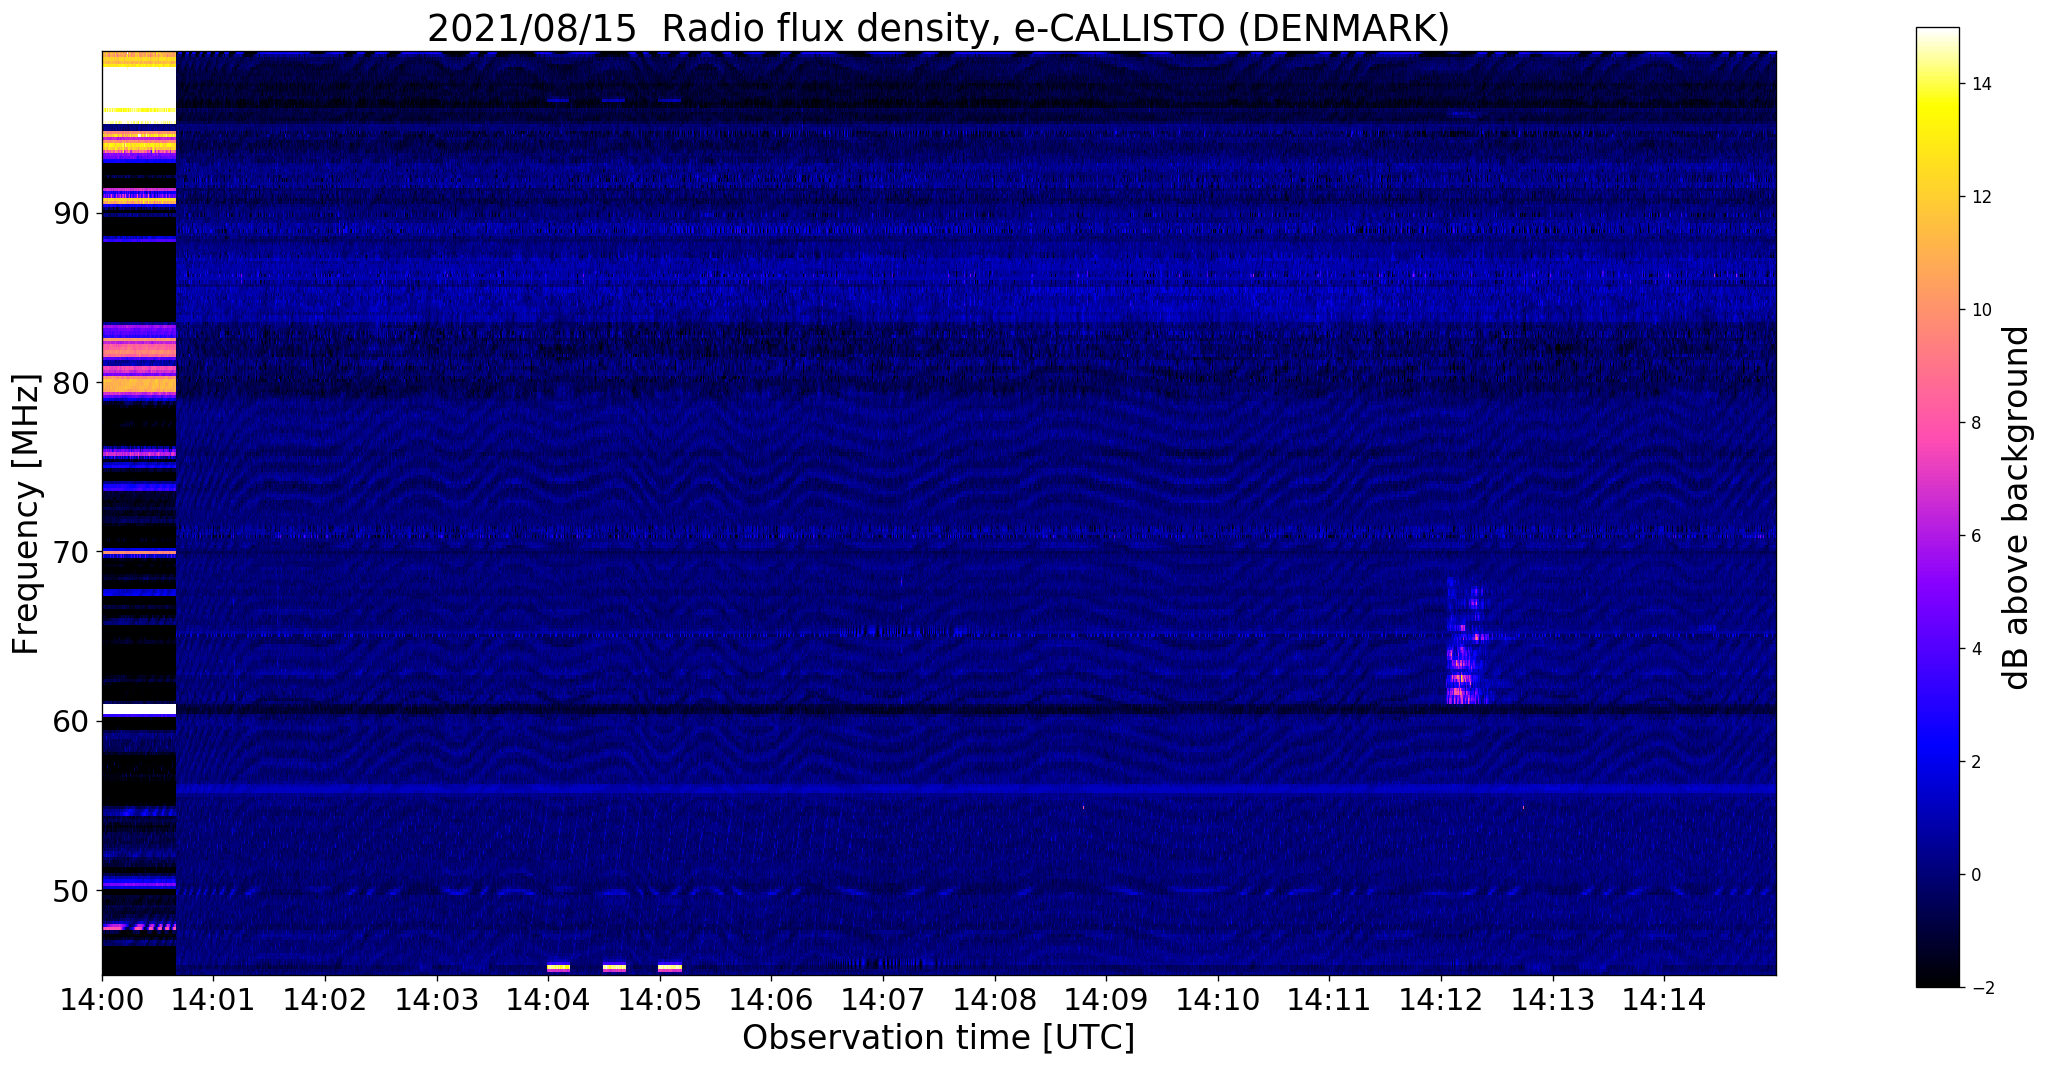
Task: Click the 14:02 time tick label
Action: click(x=325, y=999)
